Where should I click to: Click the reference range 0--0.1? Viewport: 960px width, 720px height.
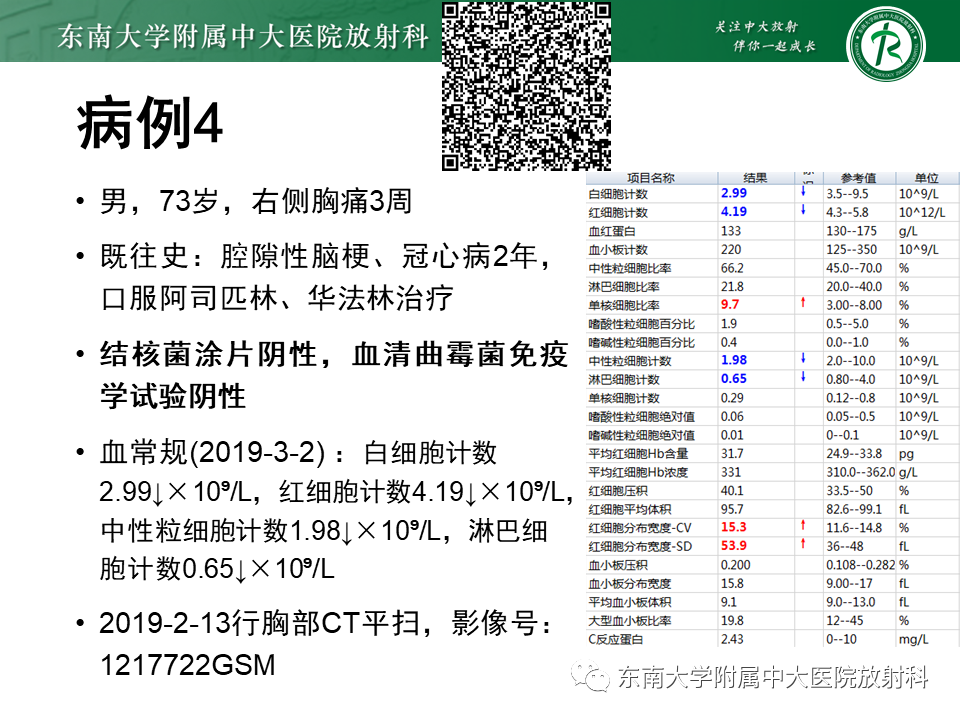pos(842,435)
